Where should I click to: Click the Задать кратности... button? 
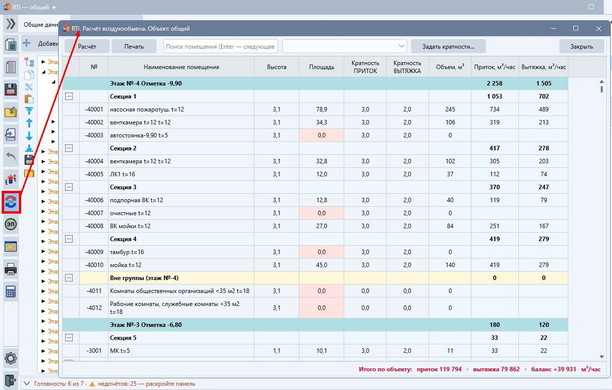click(x=448, y=46)
